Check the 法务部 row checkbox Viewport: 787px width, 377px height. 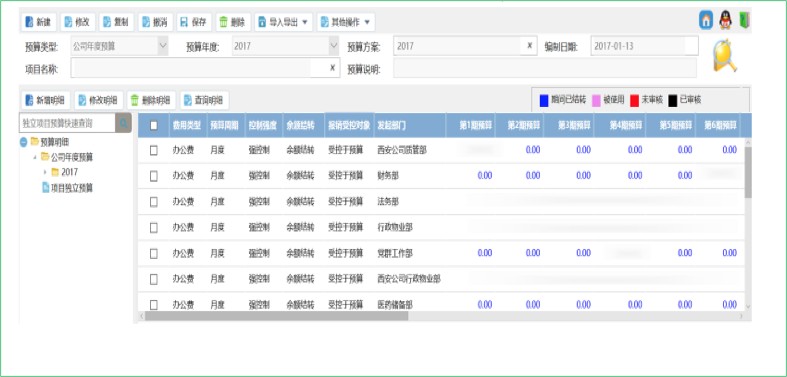[x=154, y=202]
